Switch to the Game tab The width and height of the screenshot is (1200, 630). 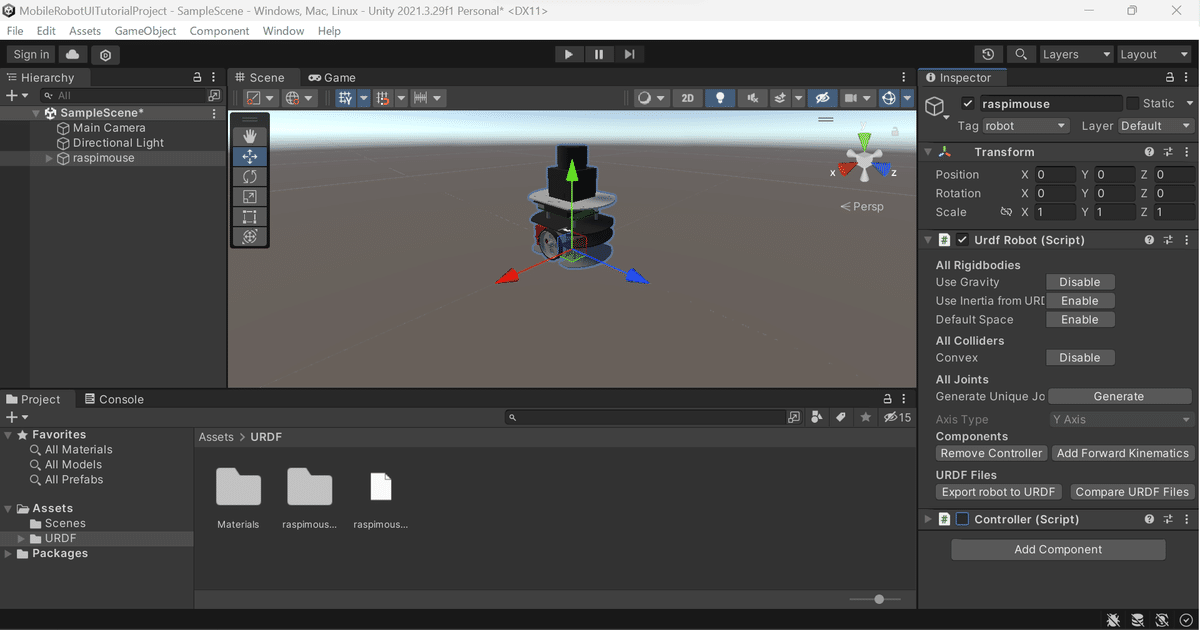click(x=332, y=77)
